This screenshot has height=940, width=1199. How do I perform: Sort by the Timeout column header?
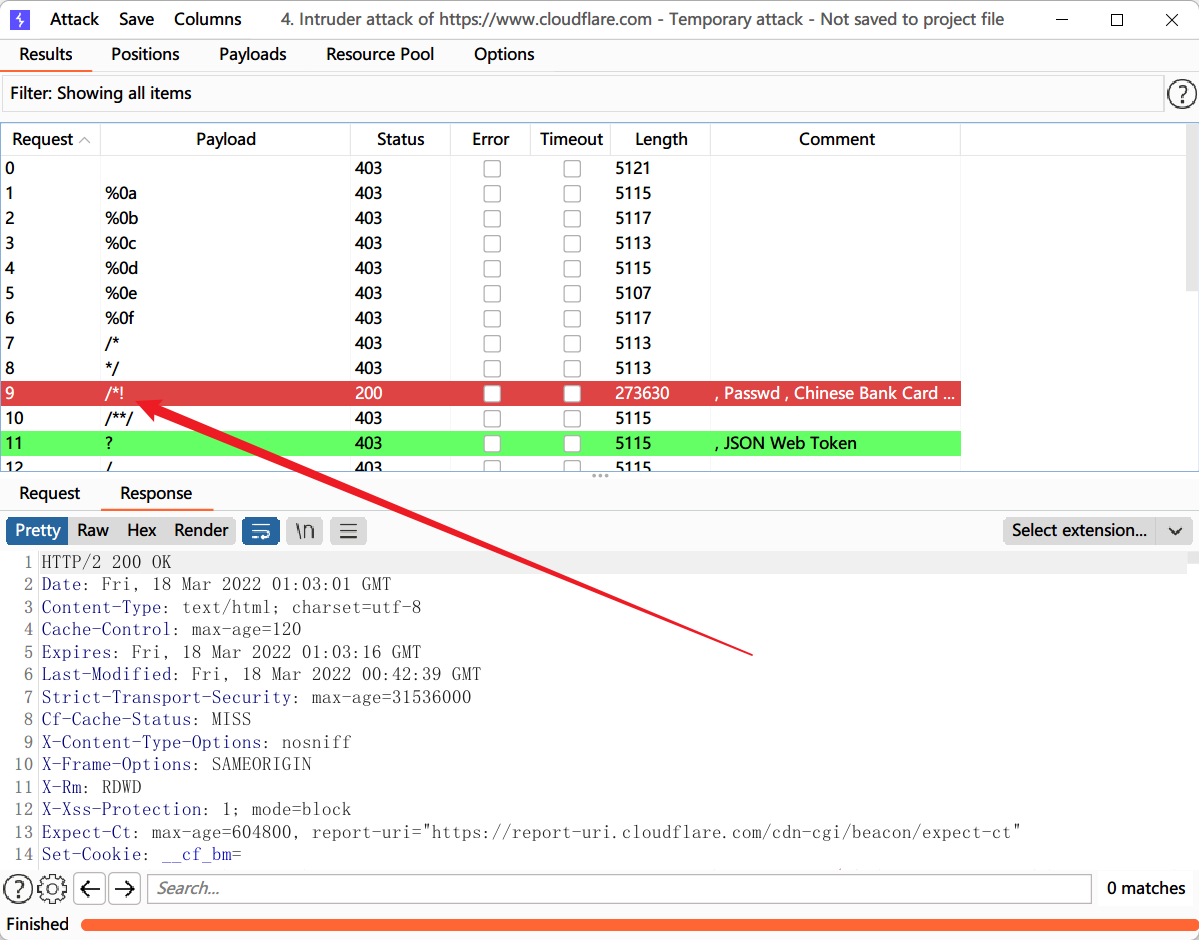571,140
